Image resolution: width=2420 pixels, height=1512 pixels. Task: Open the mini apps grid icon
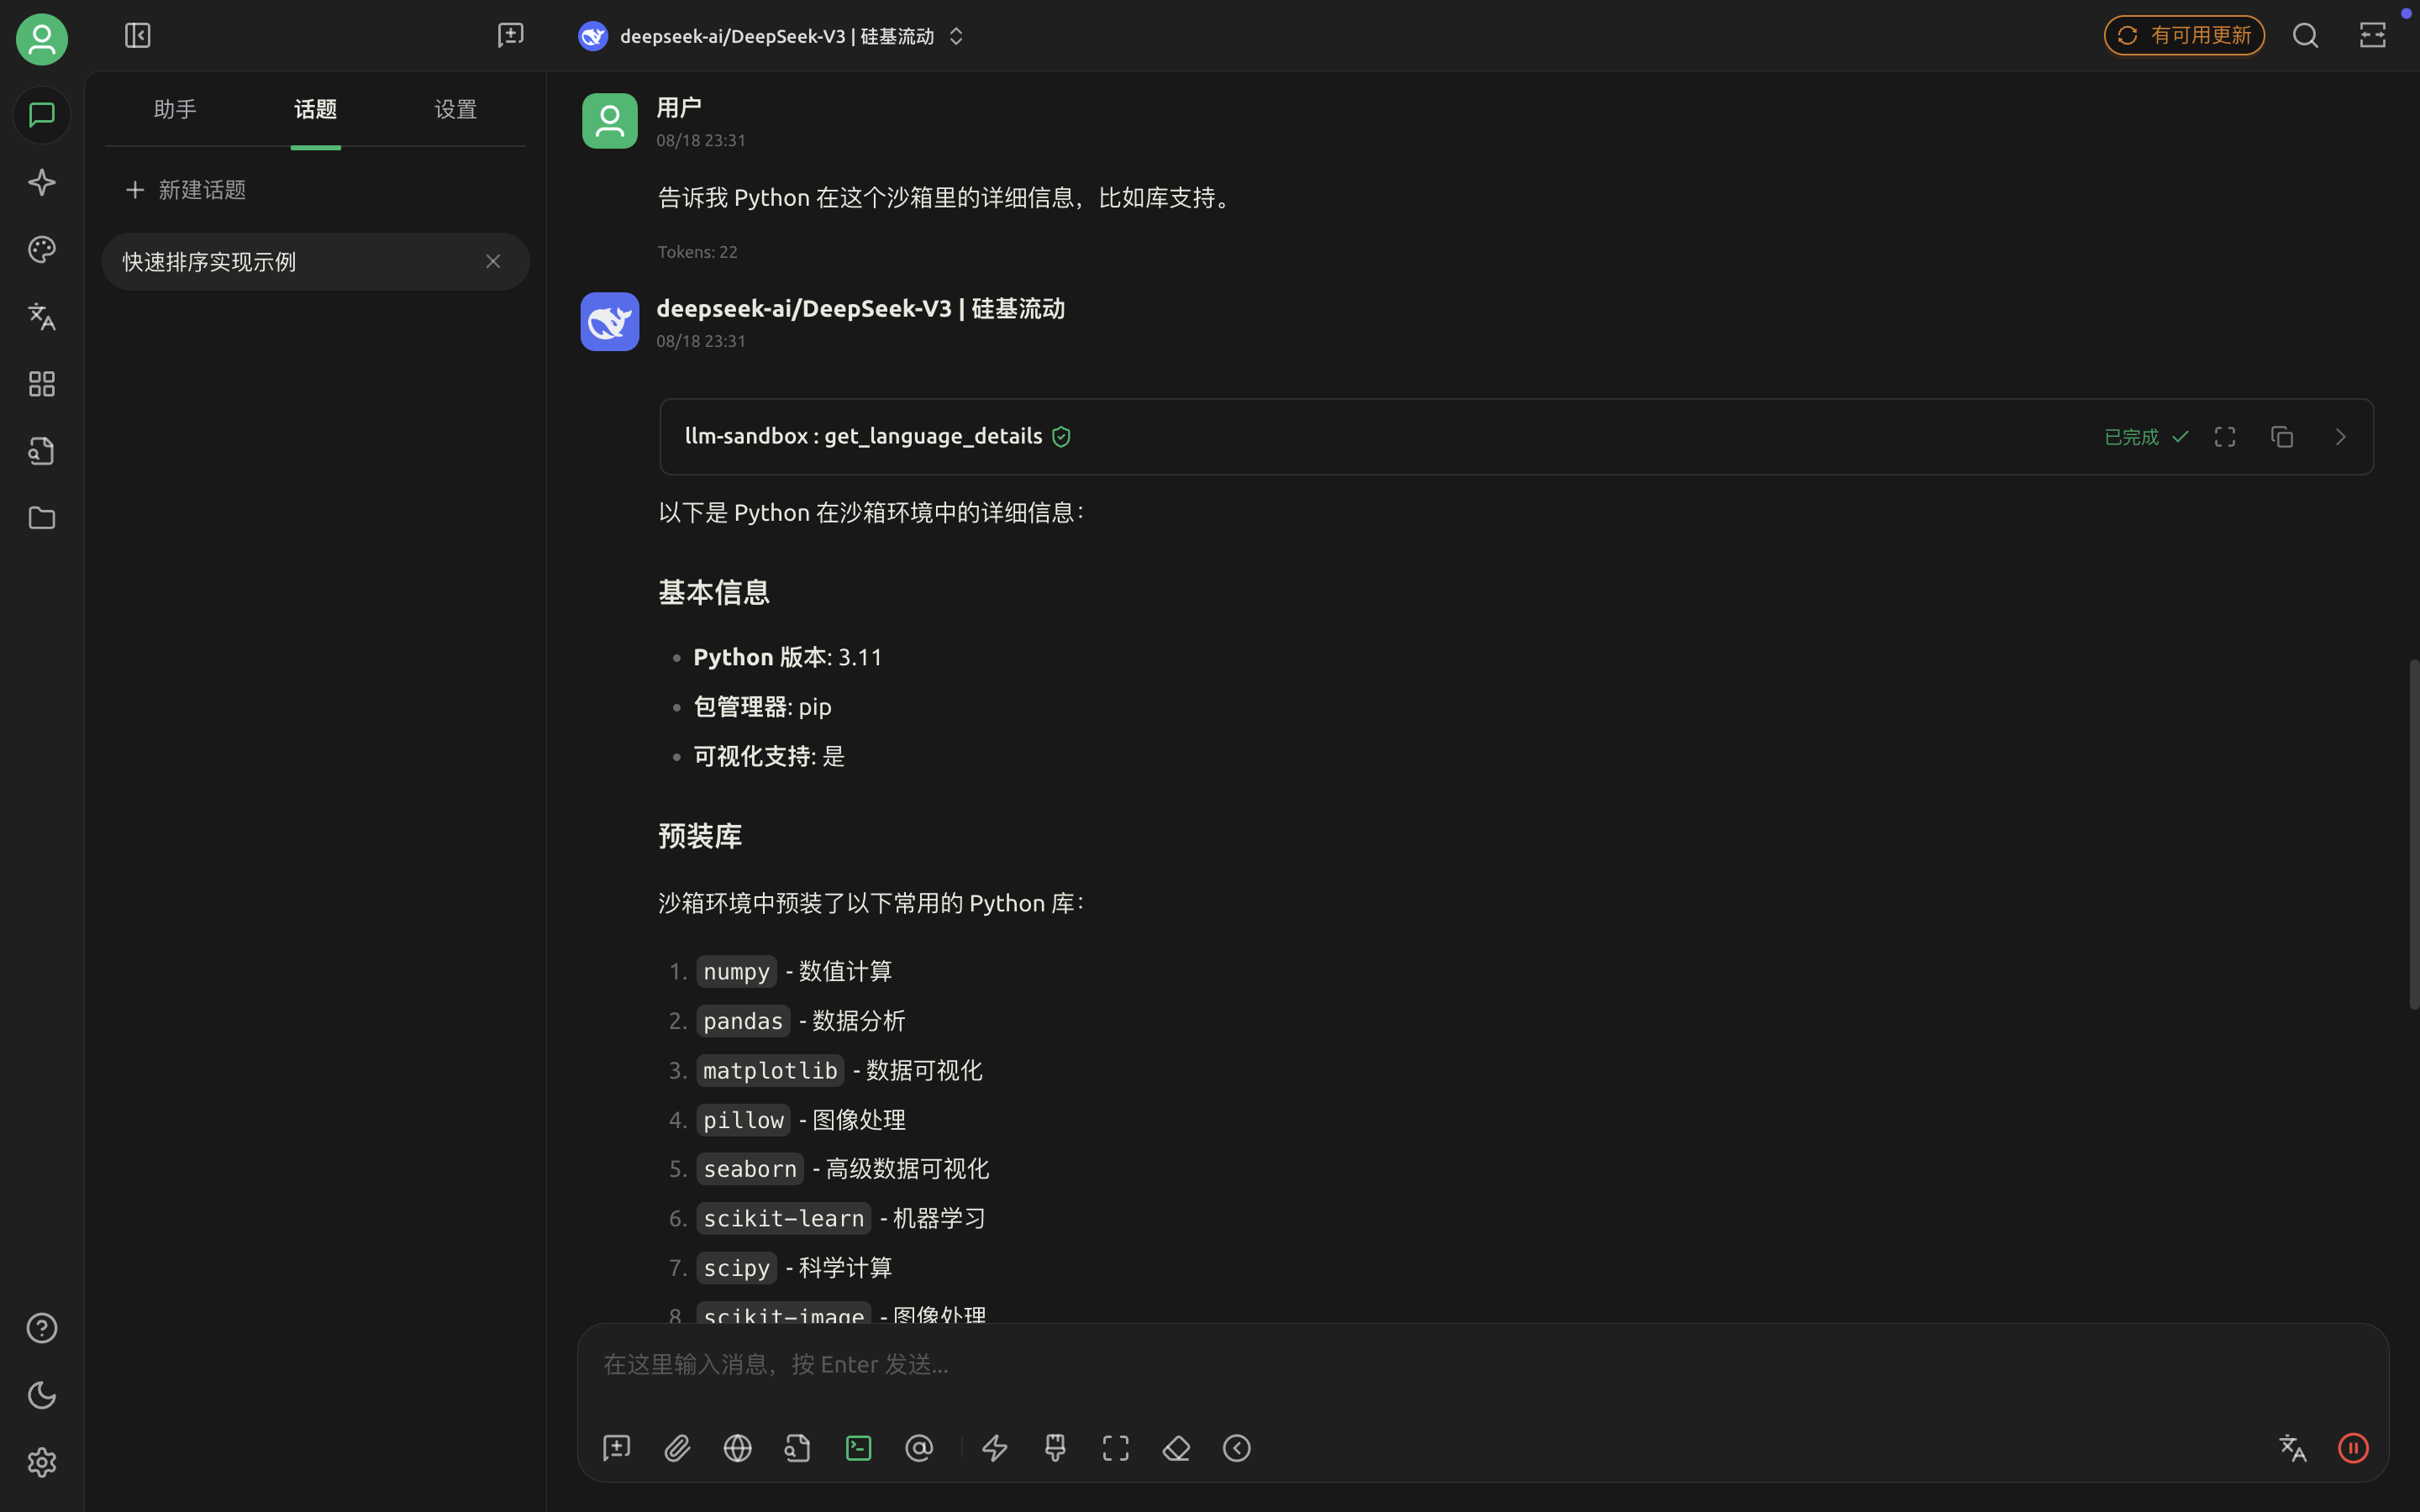(41, 384)
